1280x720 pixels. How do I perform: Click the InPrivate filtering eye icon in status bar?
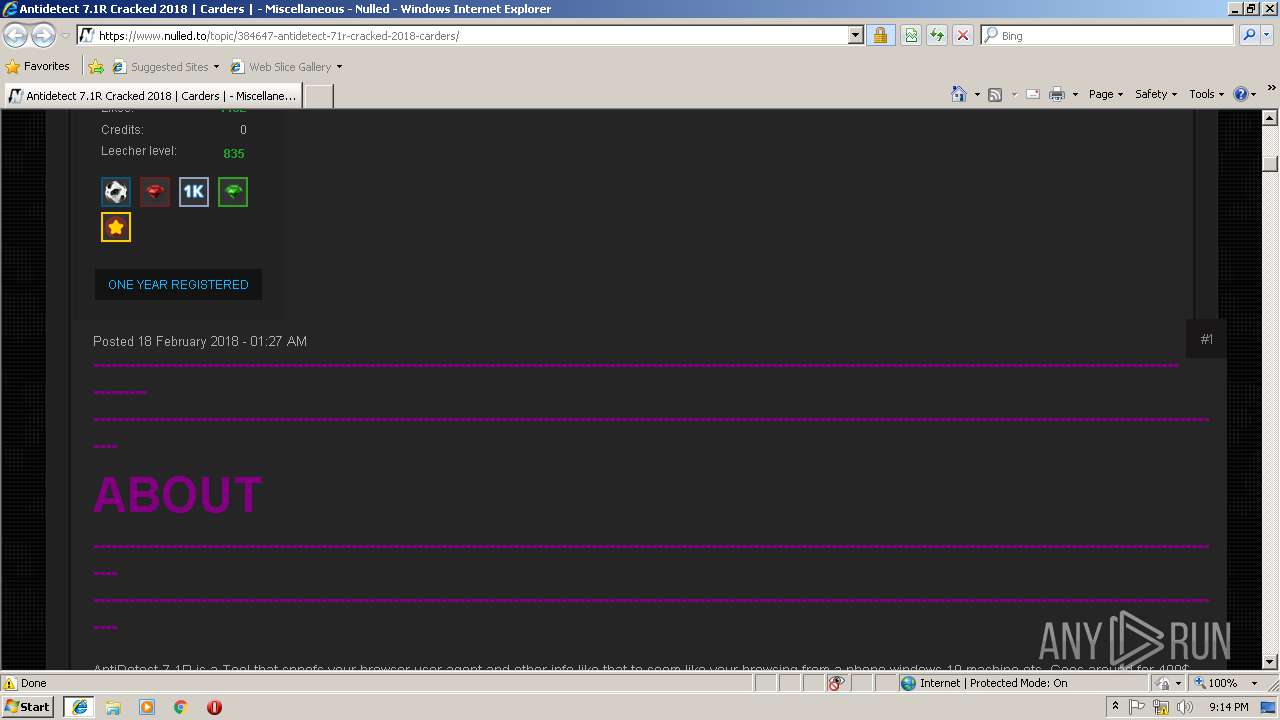click(837, 683)
